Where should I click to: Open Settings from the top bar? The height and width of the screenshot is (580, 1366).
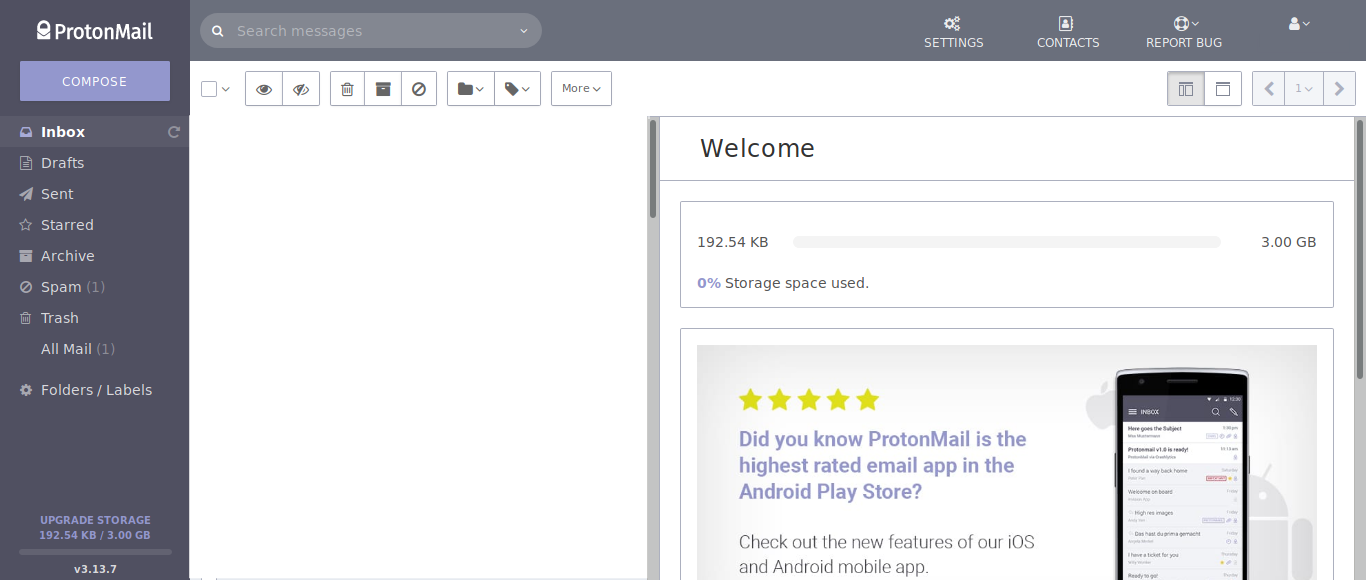953,32
